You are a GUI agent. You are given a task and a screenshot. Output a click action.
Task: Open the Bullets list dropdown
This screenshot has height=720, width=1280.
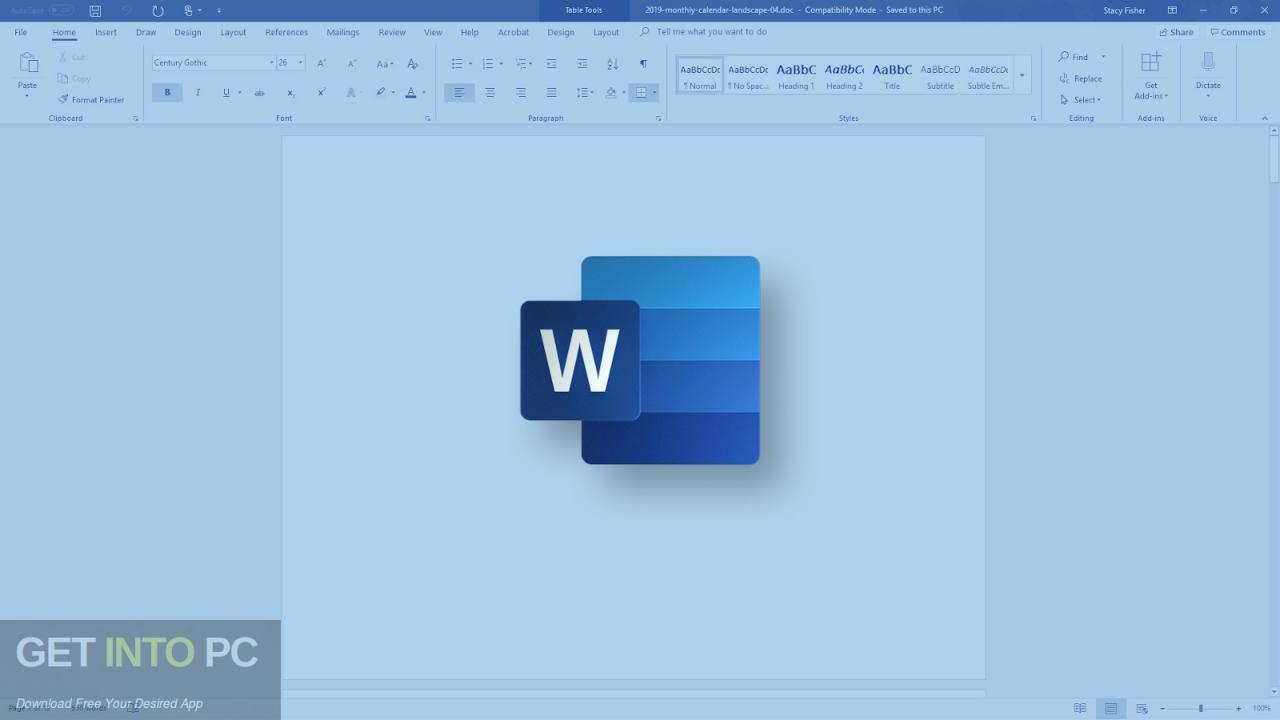tap(470, 63)
